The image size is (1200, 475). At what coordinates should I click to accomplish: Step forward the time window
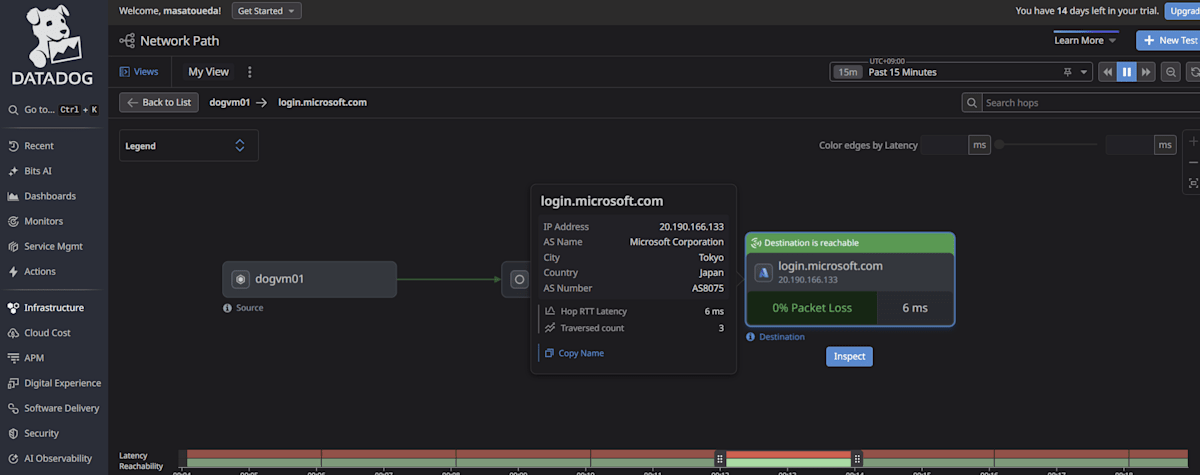pos(1146,72)
